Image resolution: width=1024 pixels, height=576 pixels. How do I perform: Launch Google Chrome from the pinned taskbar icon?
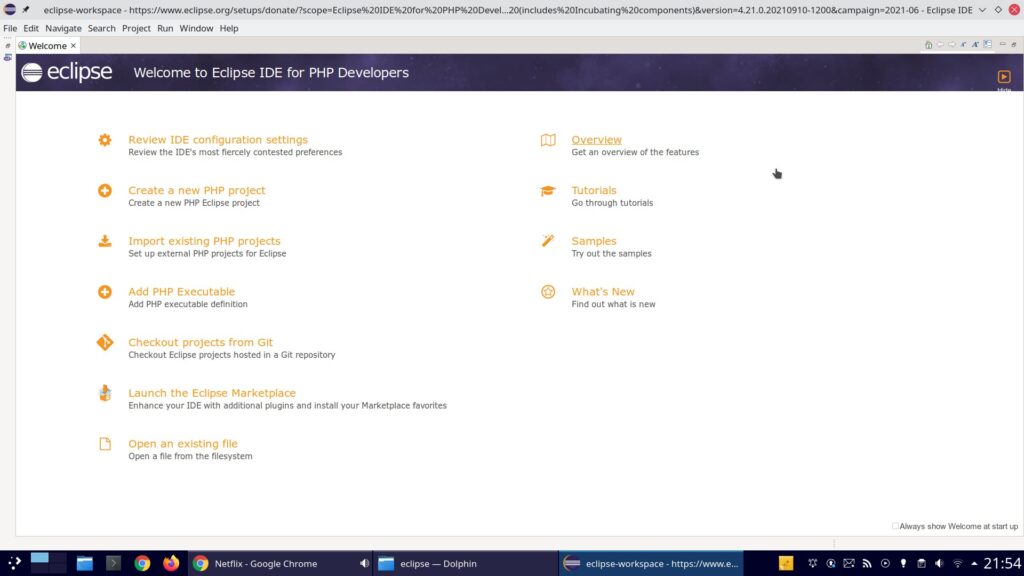pos(142,563)
